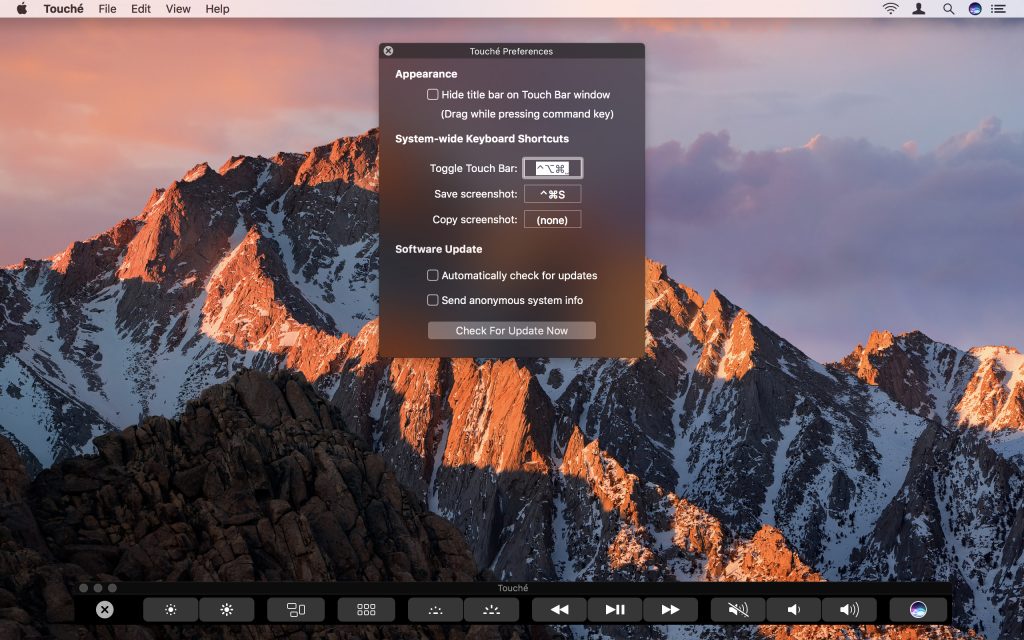The height and width of the screenshot is (640, 1024).
Task: Tap the brightness down Touch Bar key
Action: pos(170,609)
